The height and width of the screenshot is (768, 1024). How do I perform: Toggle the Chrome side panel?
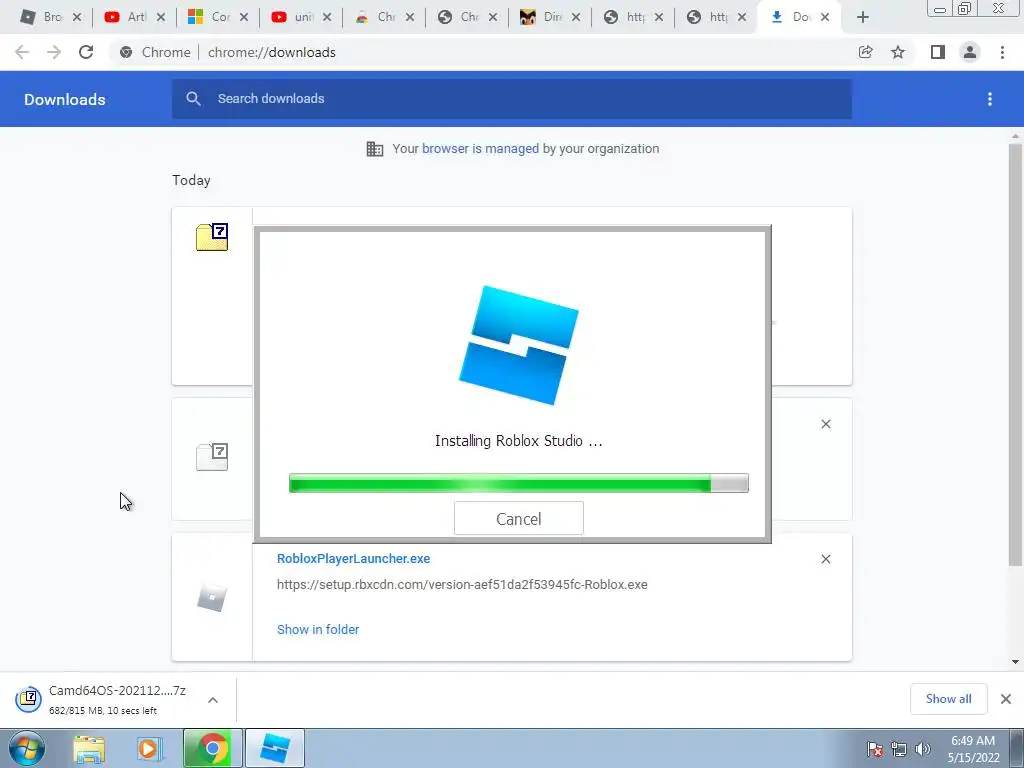(x=938, y=52)
